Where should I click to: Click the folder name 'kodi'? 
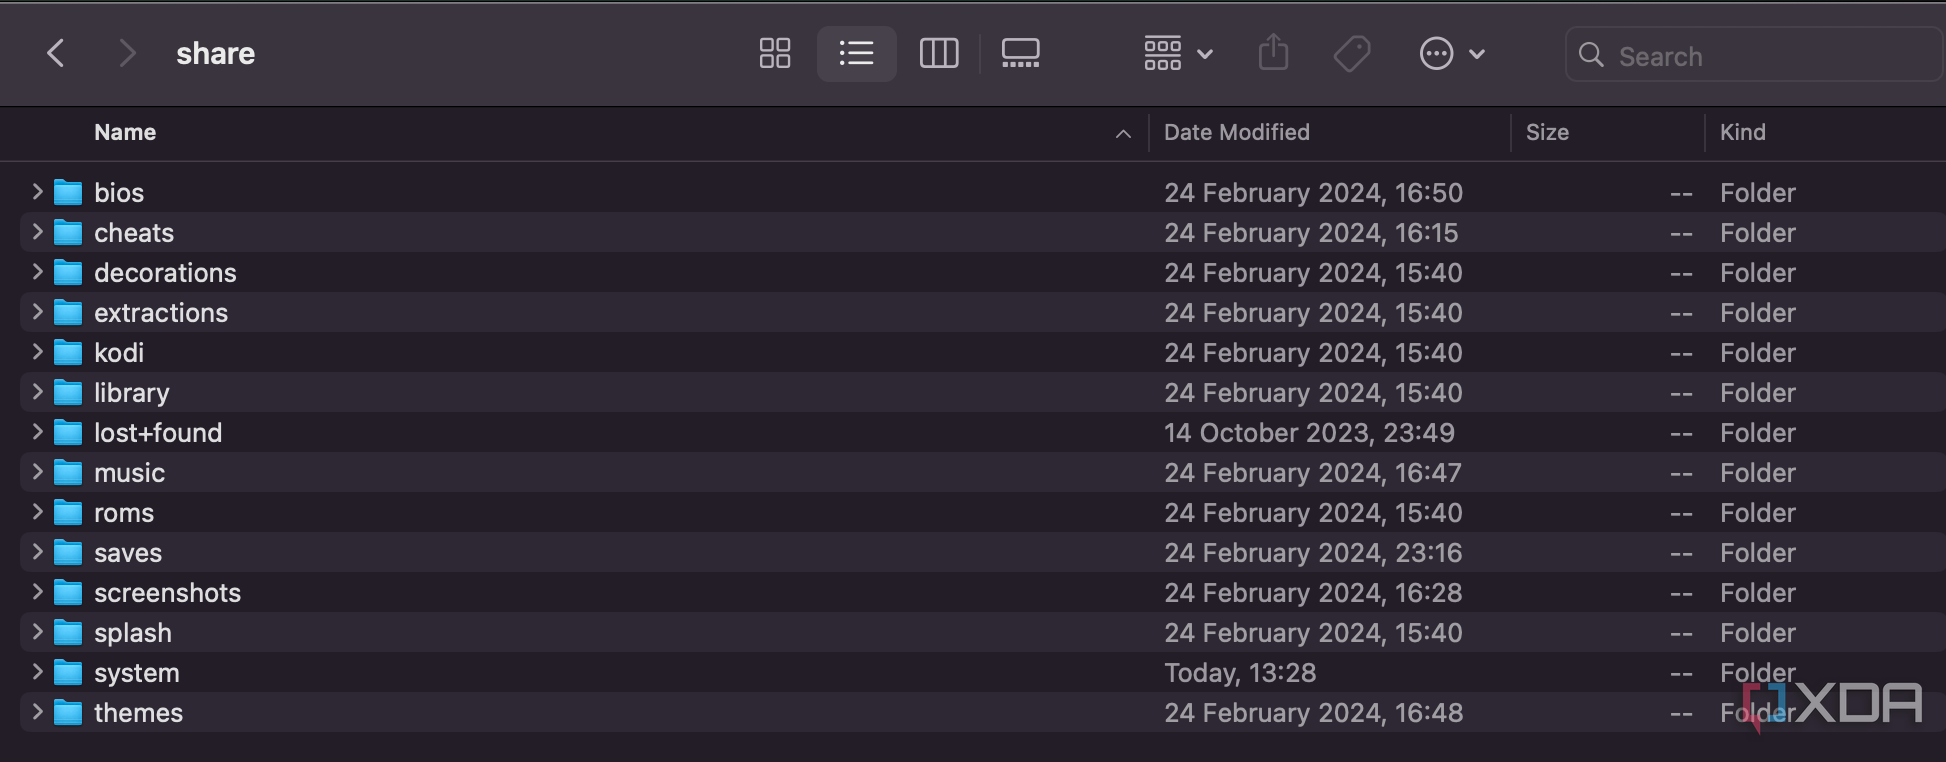119,352
